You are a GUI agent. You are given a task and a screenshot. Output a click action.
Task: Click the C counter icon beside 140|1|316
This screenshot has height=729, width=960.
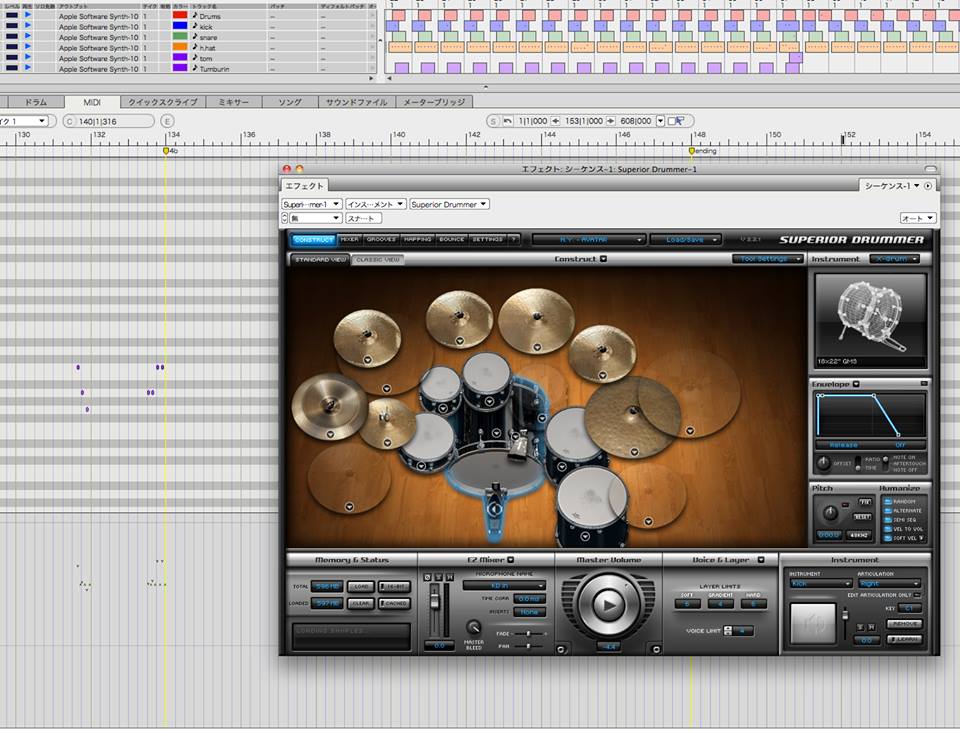[69, 121]
